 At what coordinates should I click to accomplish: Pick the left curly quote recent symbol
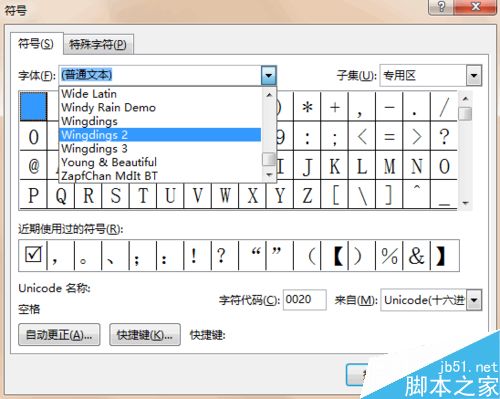coord(253,255)
